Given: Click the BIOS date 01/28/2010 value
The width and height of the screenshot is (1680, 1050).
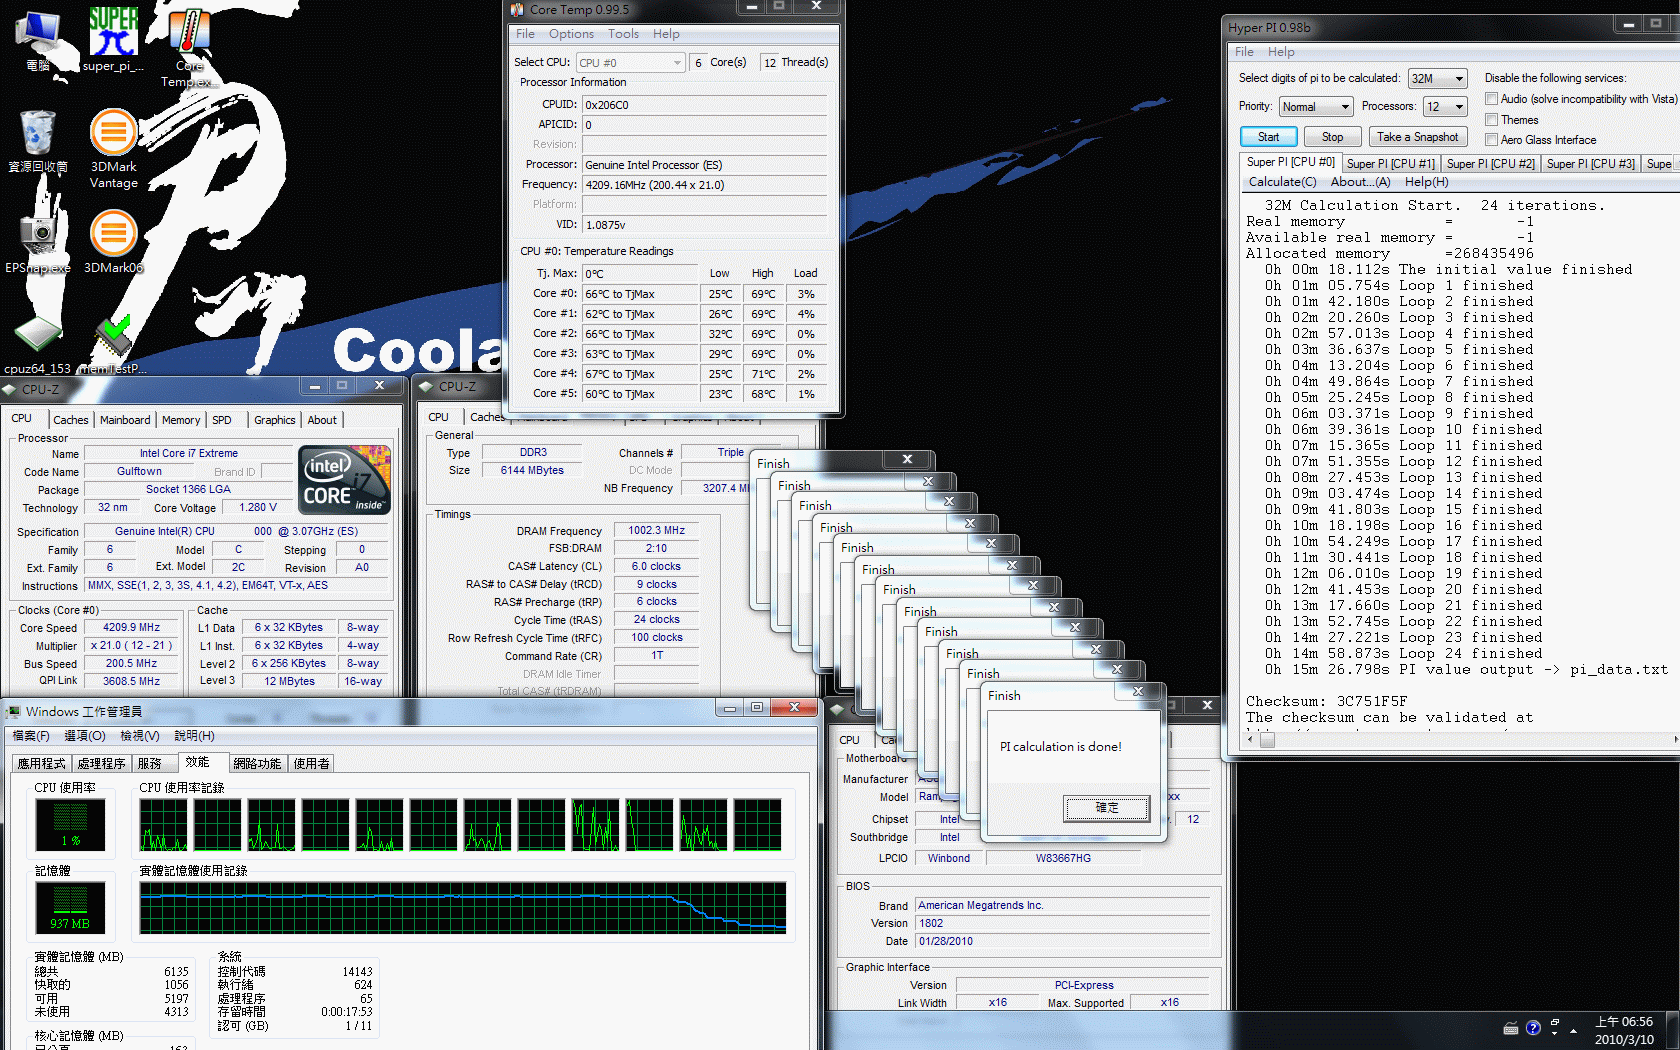Looking at the screenshot, I should pyautogui.click(x=1063, y=942).
